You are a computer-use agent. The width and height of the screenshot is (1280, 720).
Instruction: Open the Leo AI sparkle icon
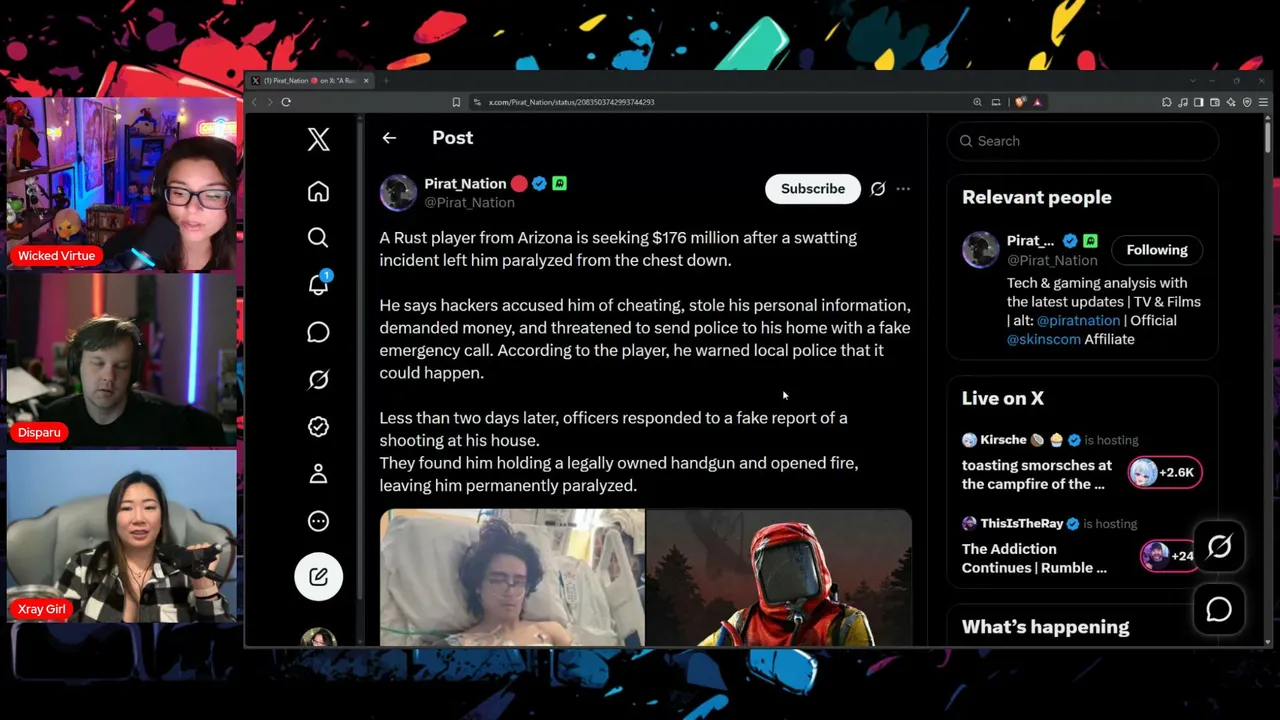coord(1231,102)
